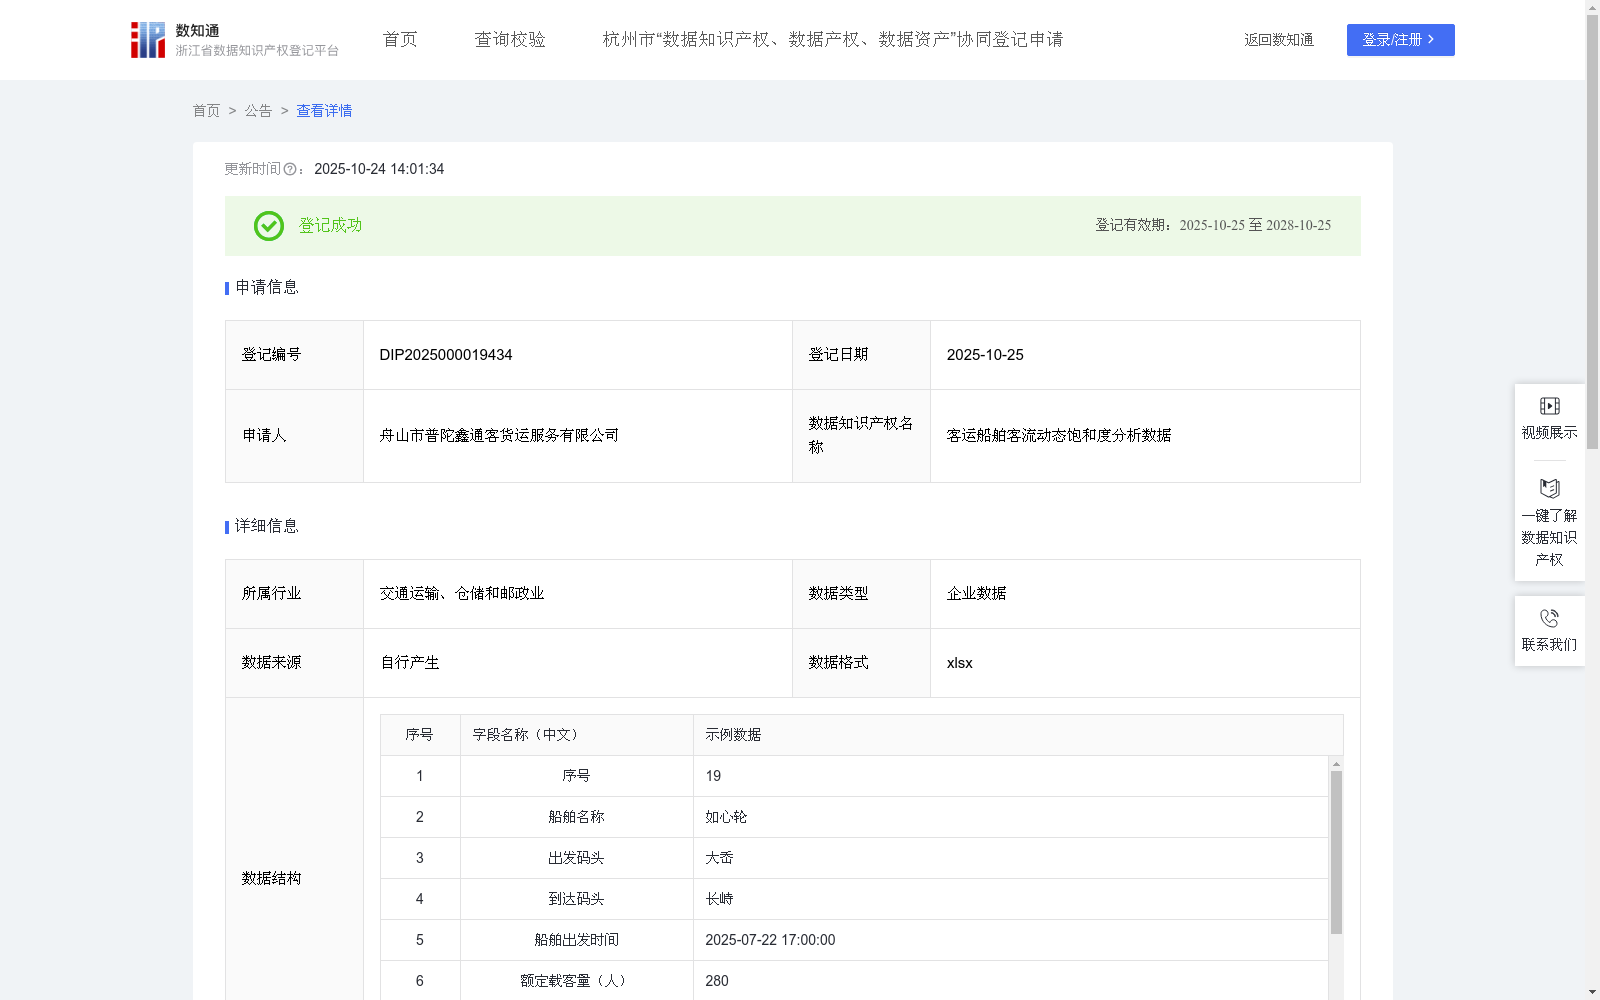Click sample value 280

(x=717, y=981)
